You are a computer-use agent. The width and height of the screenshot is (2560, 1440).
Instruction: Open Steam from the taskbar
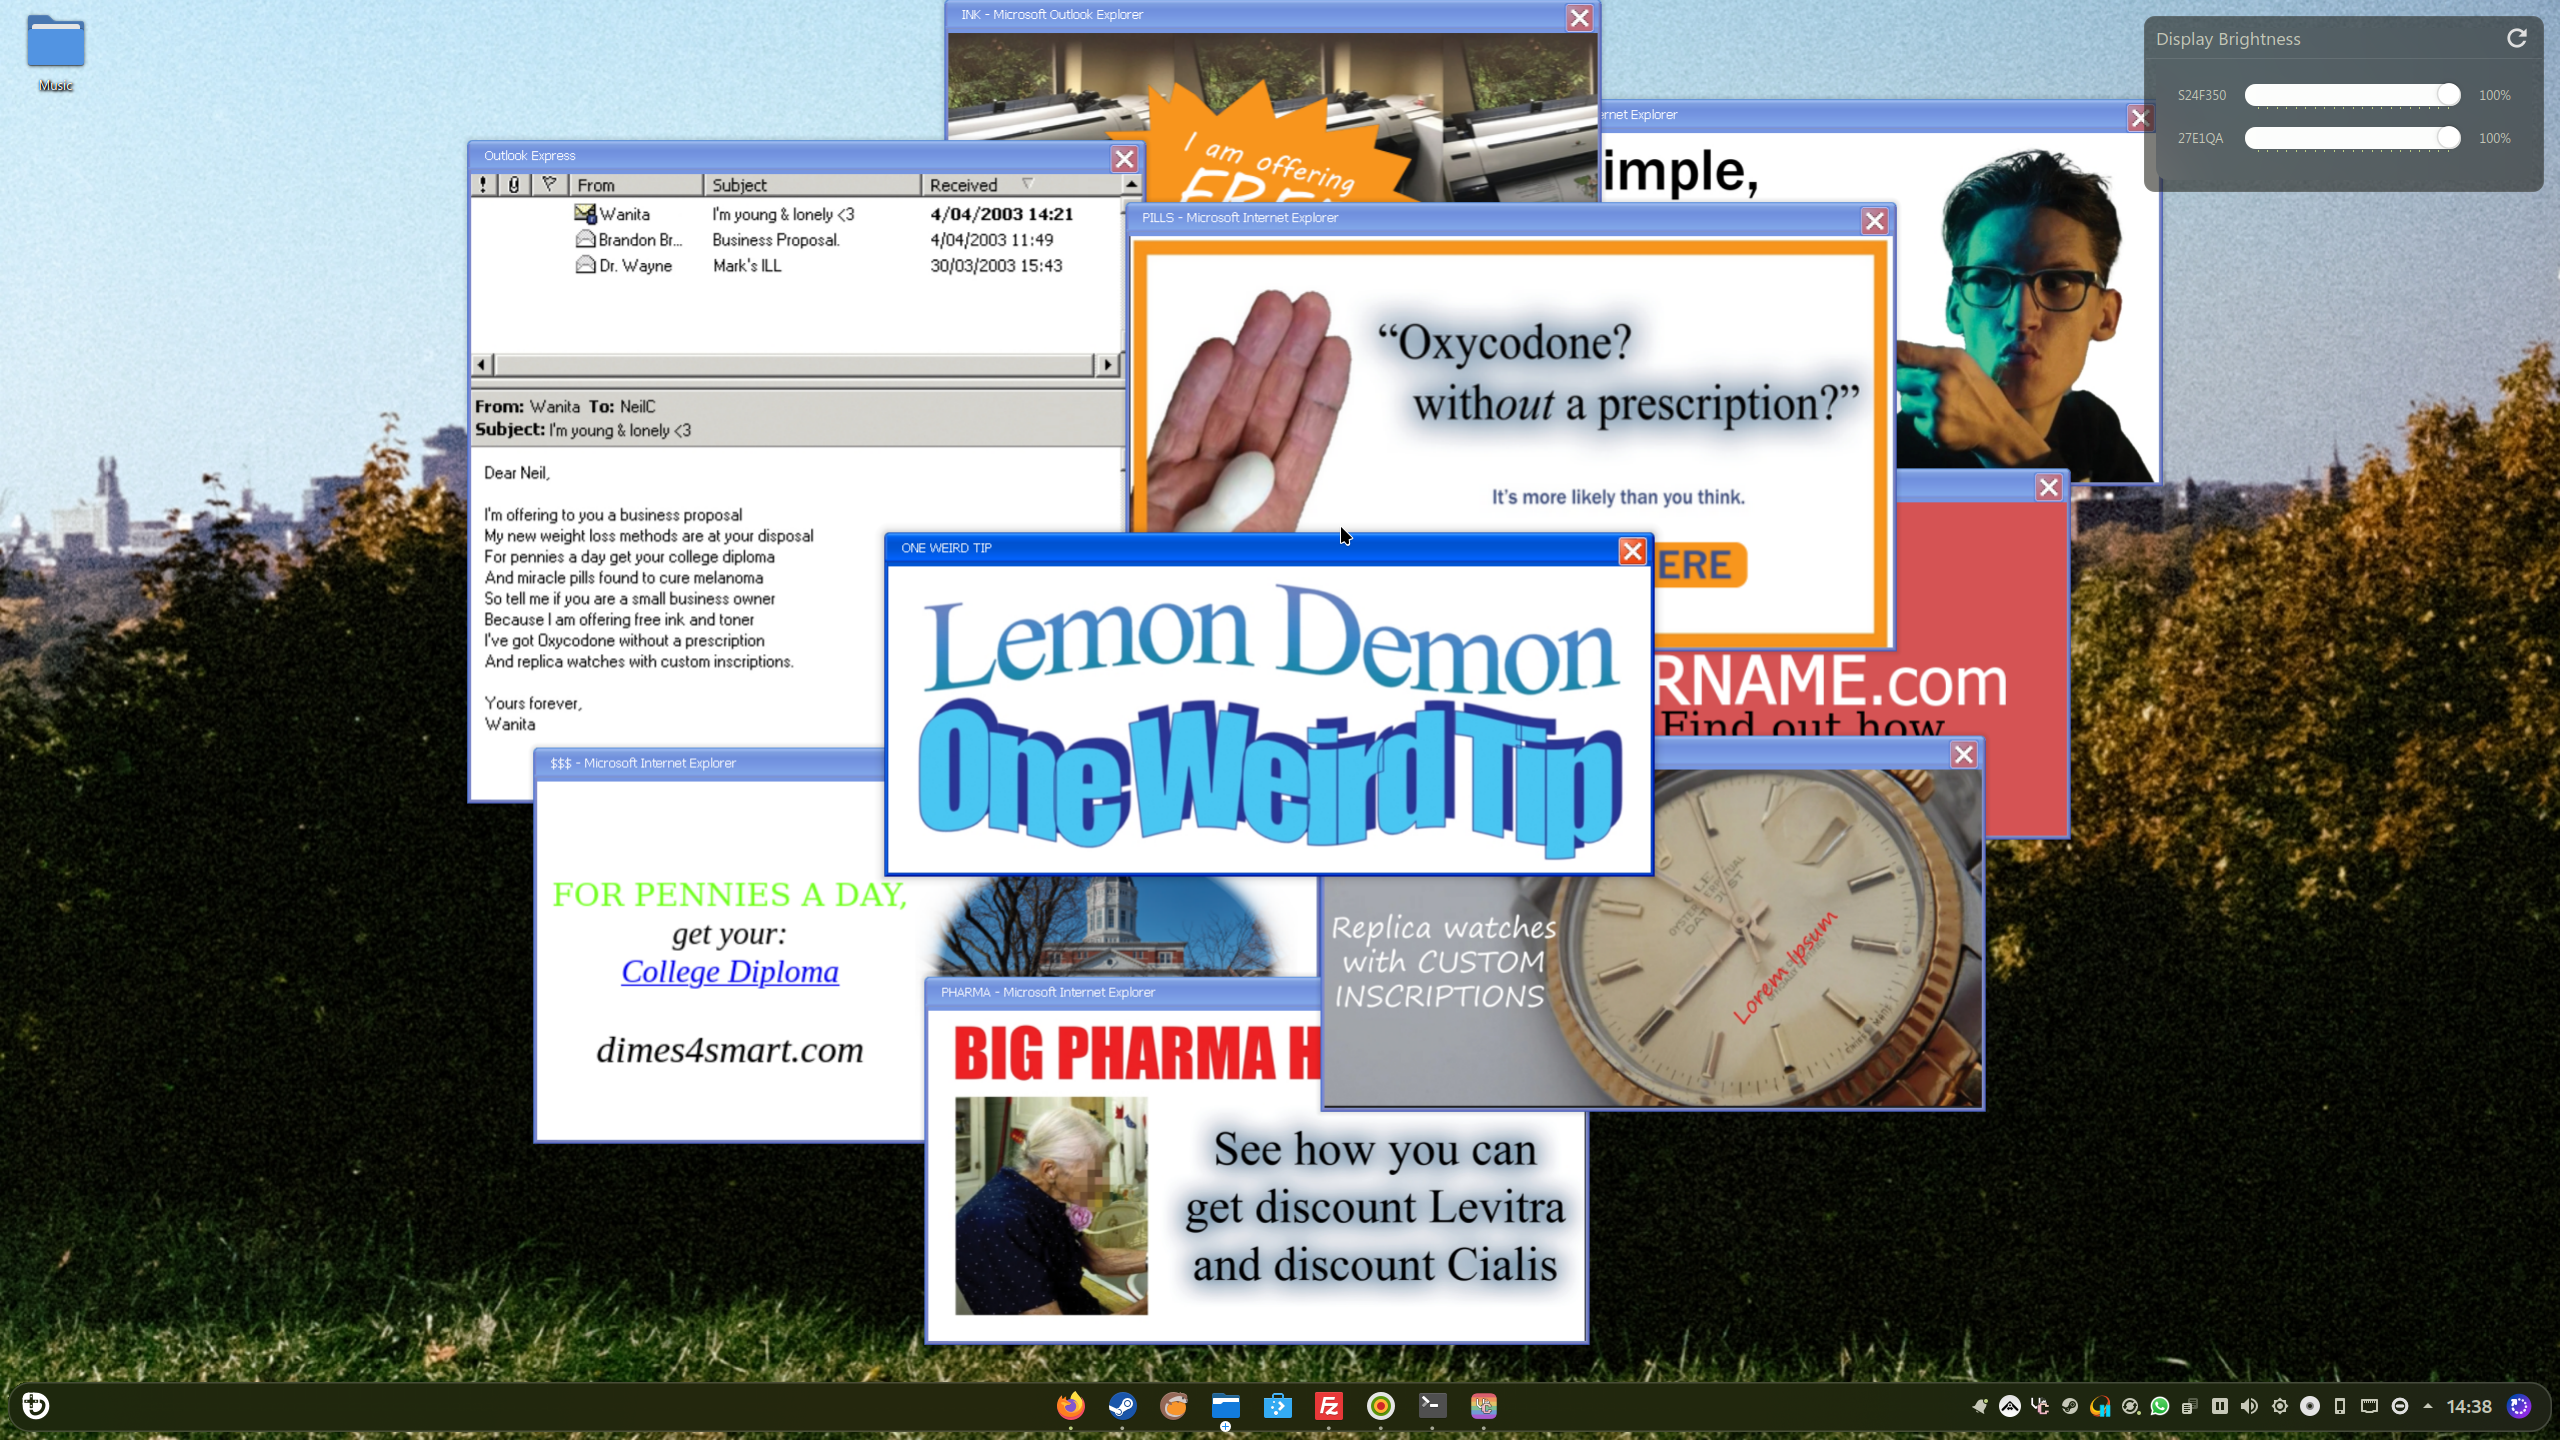click(x=1122, y=1406)
